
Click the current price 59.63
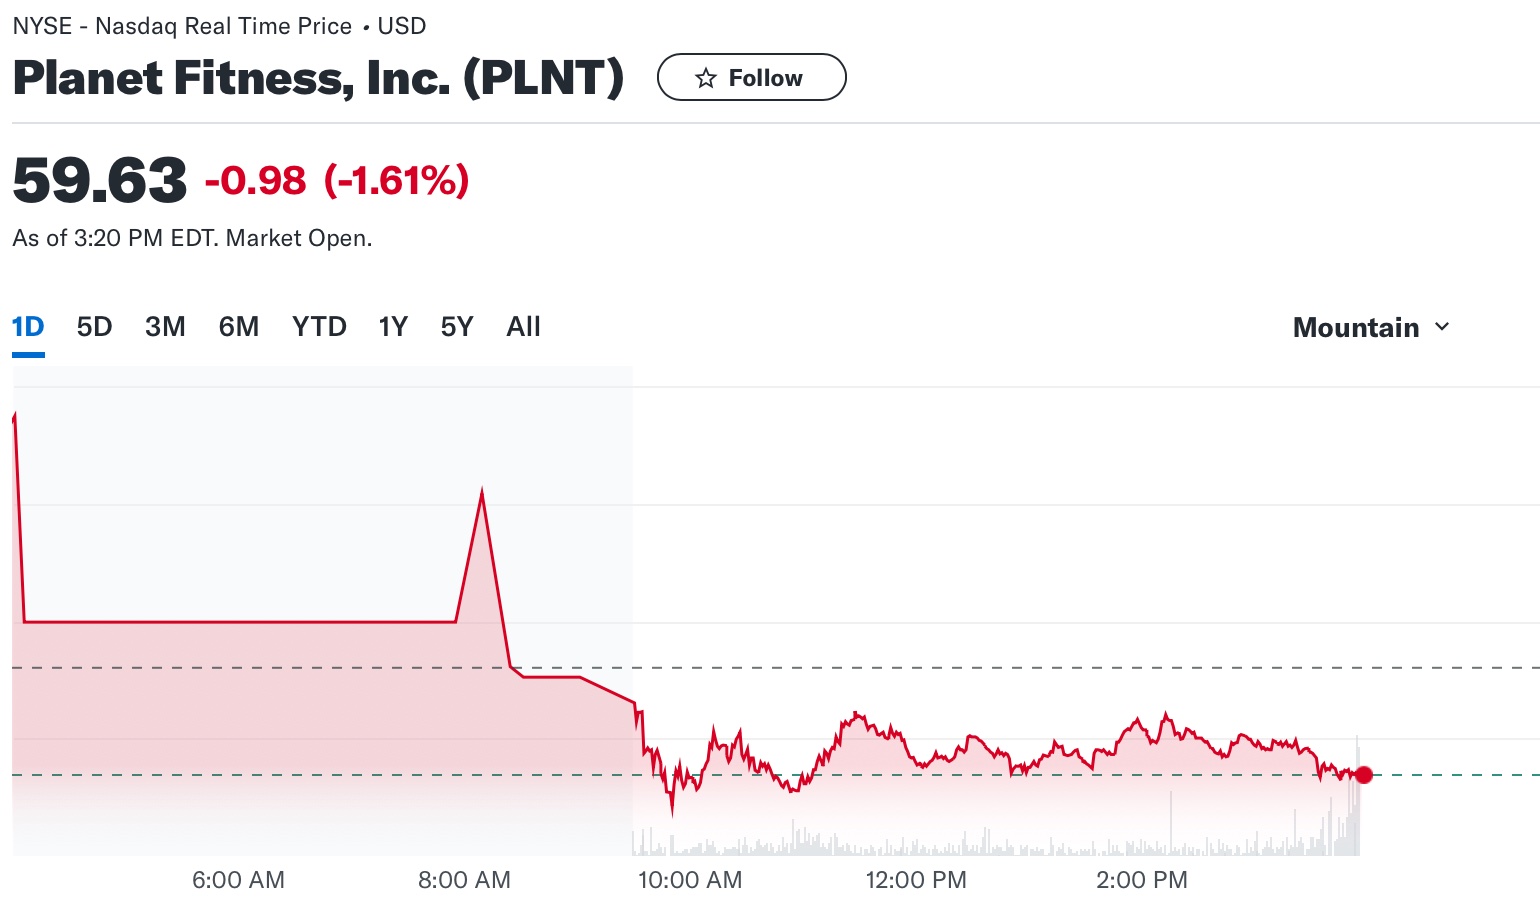tap(99, 180)
